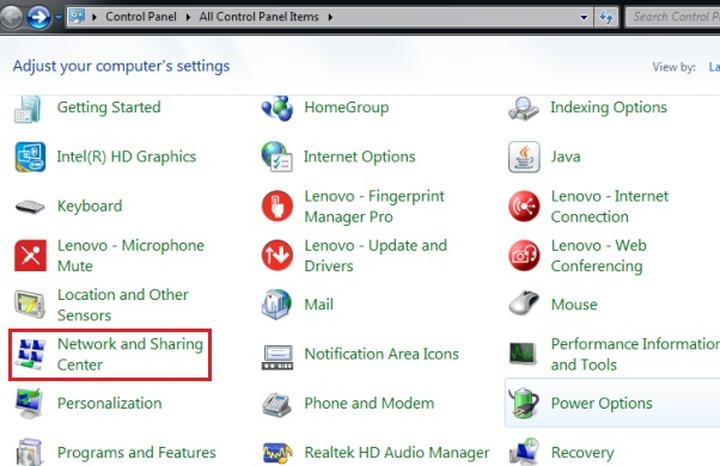Open Lenovo - Microphone Mute link
Viewport: 720px width, 466px height.
click(130, 256)
